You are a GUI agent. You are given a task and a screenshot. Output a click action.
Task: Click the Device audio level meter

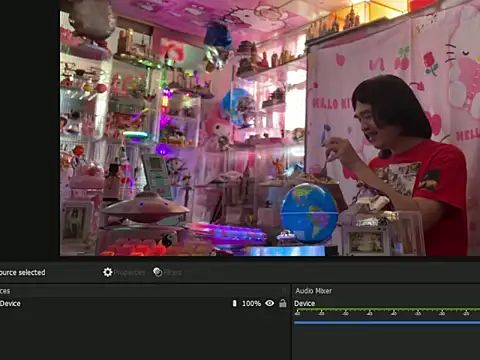click(x=387, y=311)
